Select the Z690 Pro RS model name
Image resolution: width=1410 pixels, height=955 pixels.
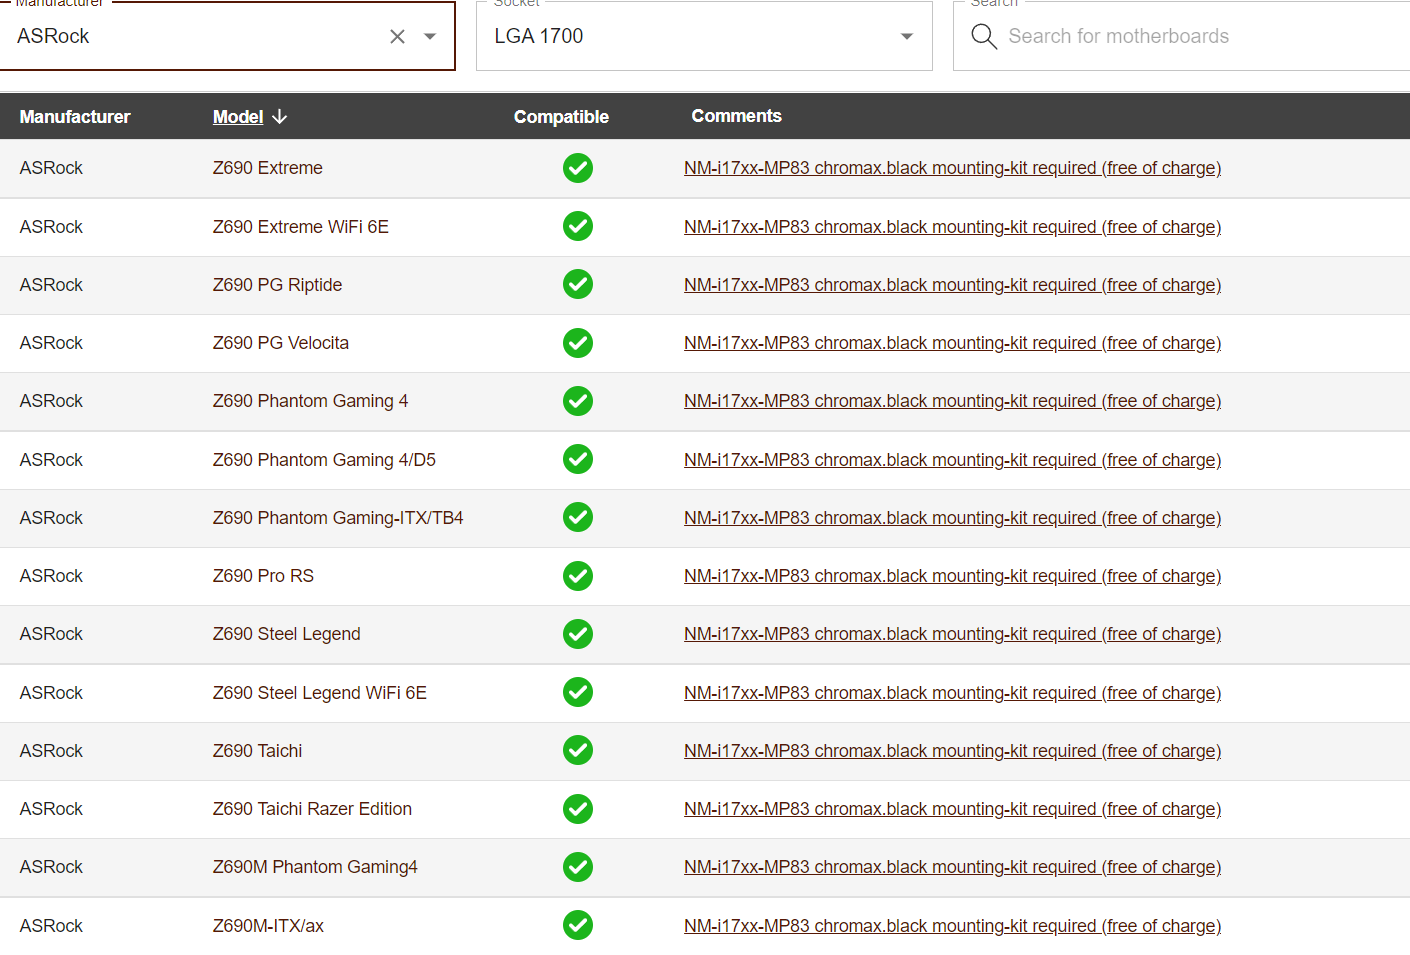tap(263, 576)
